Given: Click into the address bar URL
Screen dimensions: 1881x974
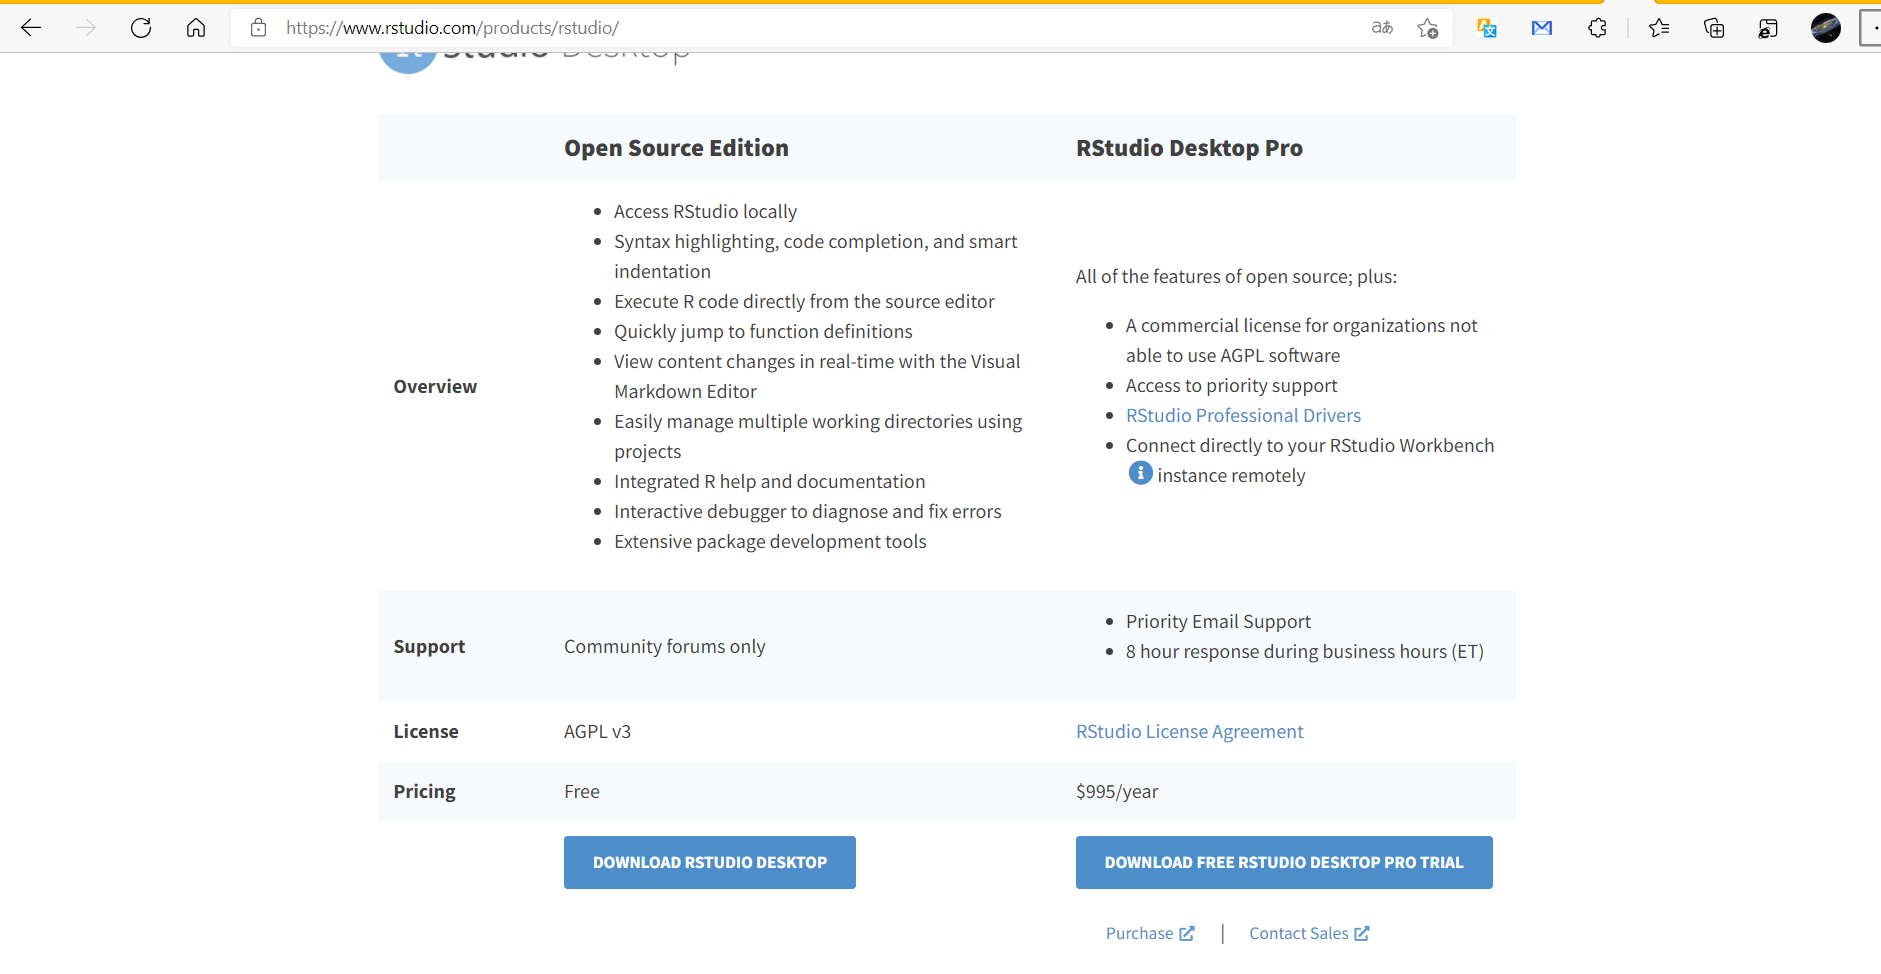Looking at the screenshot, I should pos(700,28).
